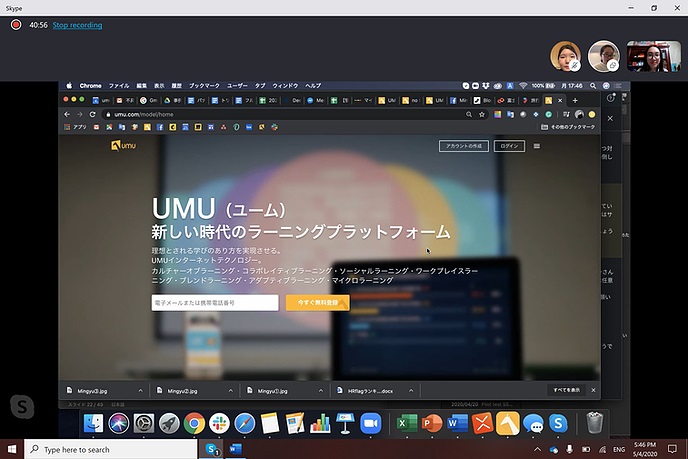Open Spotlight search in Mac menu bar
Screen dimensions: 688x459
click(x=593, y=86)
